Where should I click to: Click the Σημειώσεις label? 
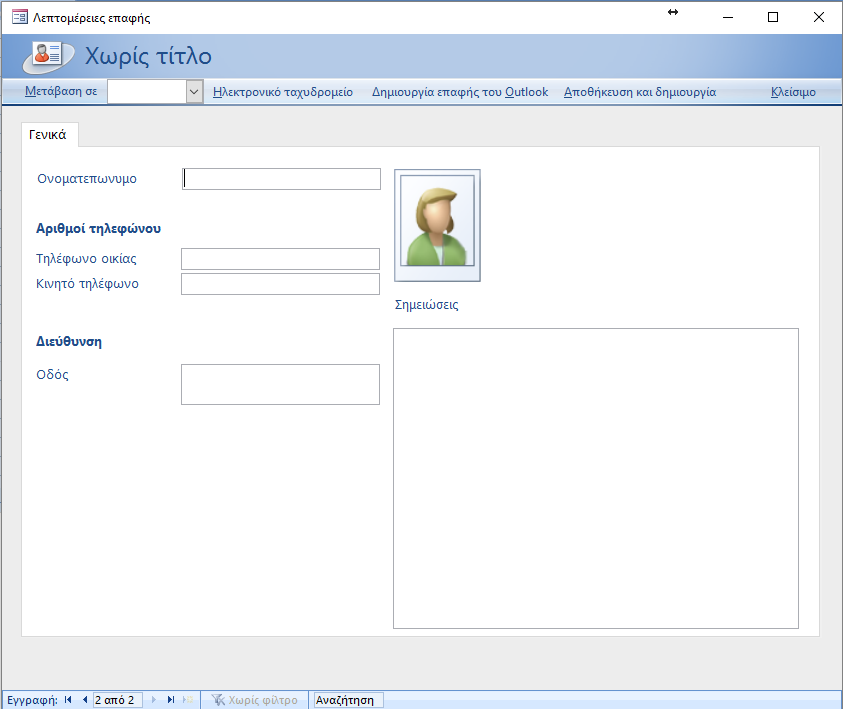tap(426, 305)
